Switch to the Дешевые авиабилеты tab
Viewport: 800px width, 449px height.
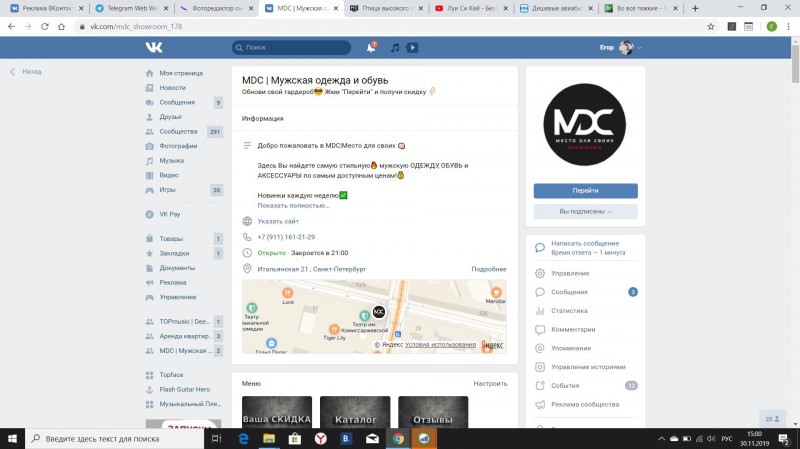coord(555,8)
